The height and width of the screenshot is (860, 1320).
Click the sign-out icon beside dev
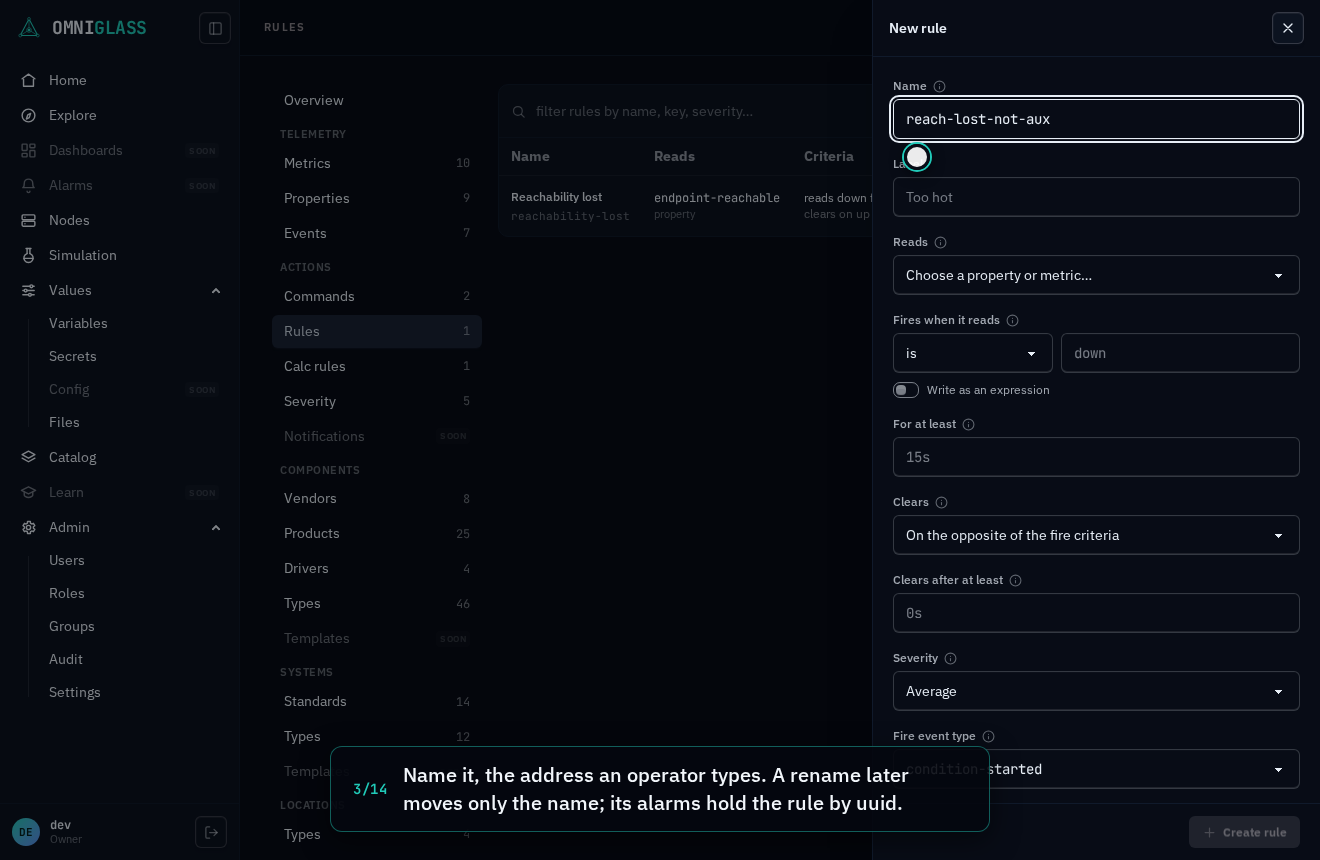pos(211,832)
